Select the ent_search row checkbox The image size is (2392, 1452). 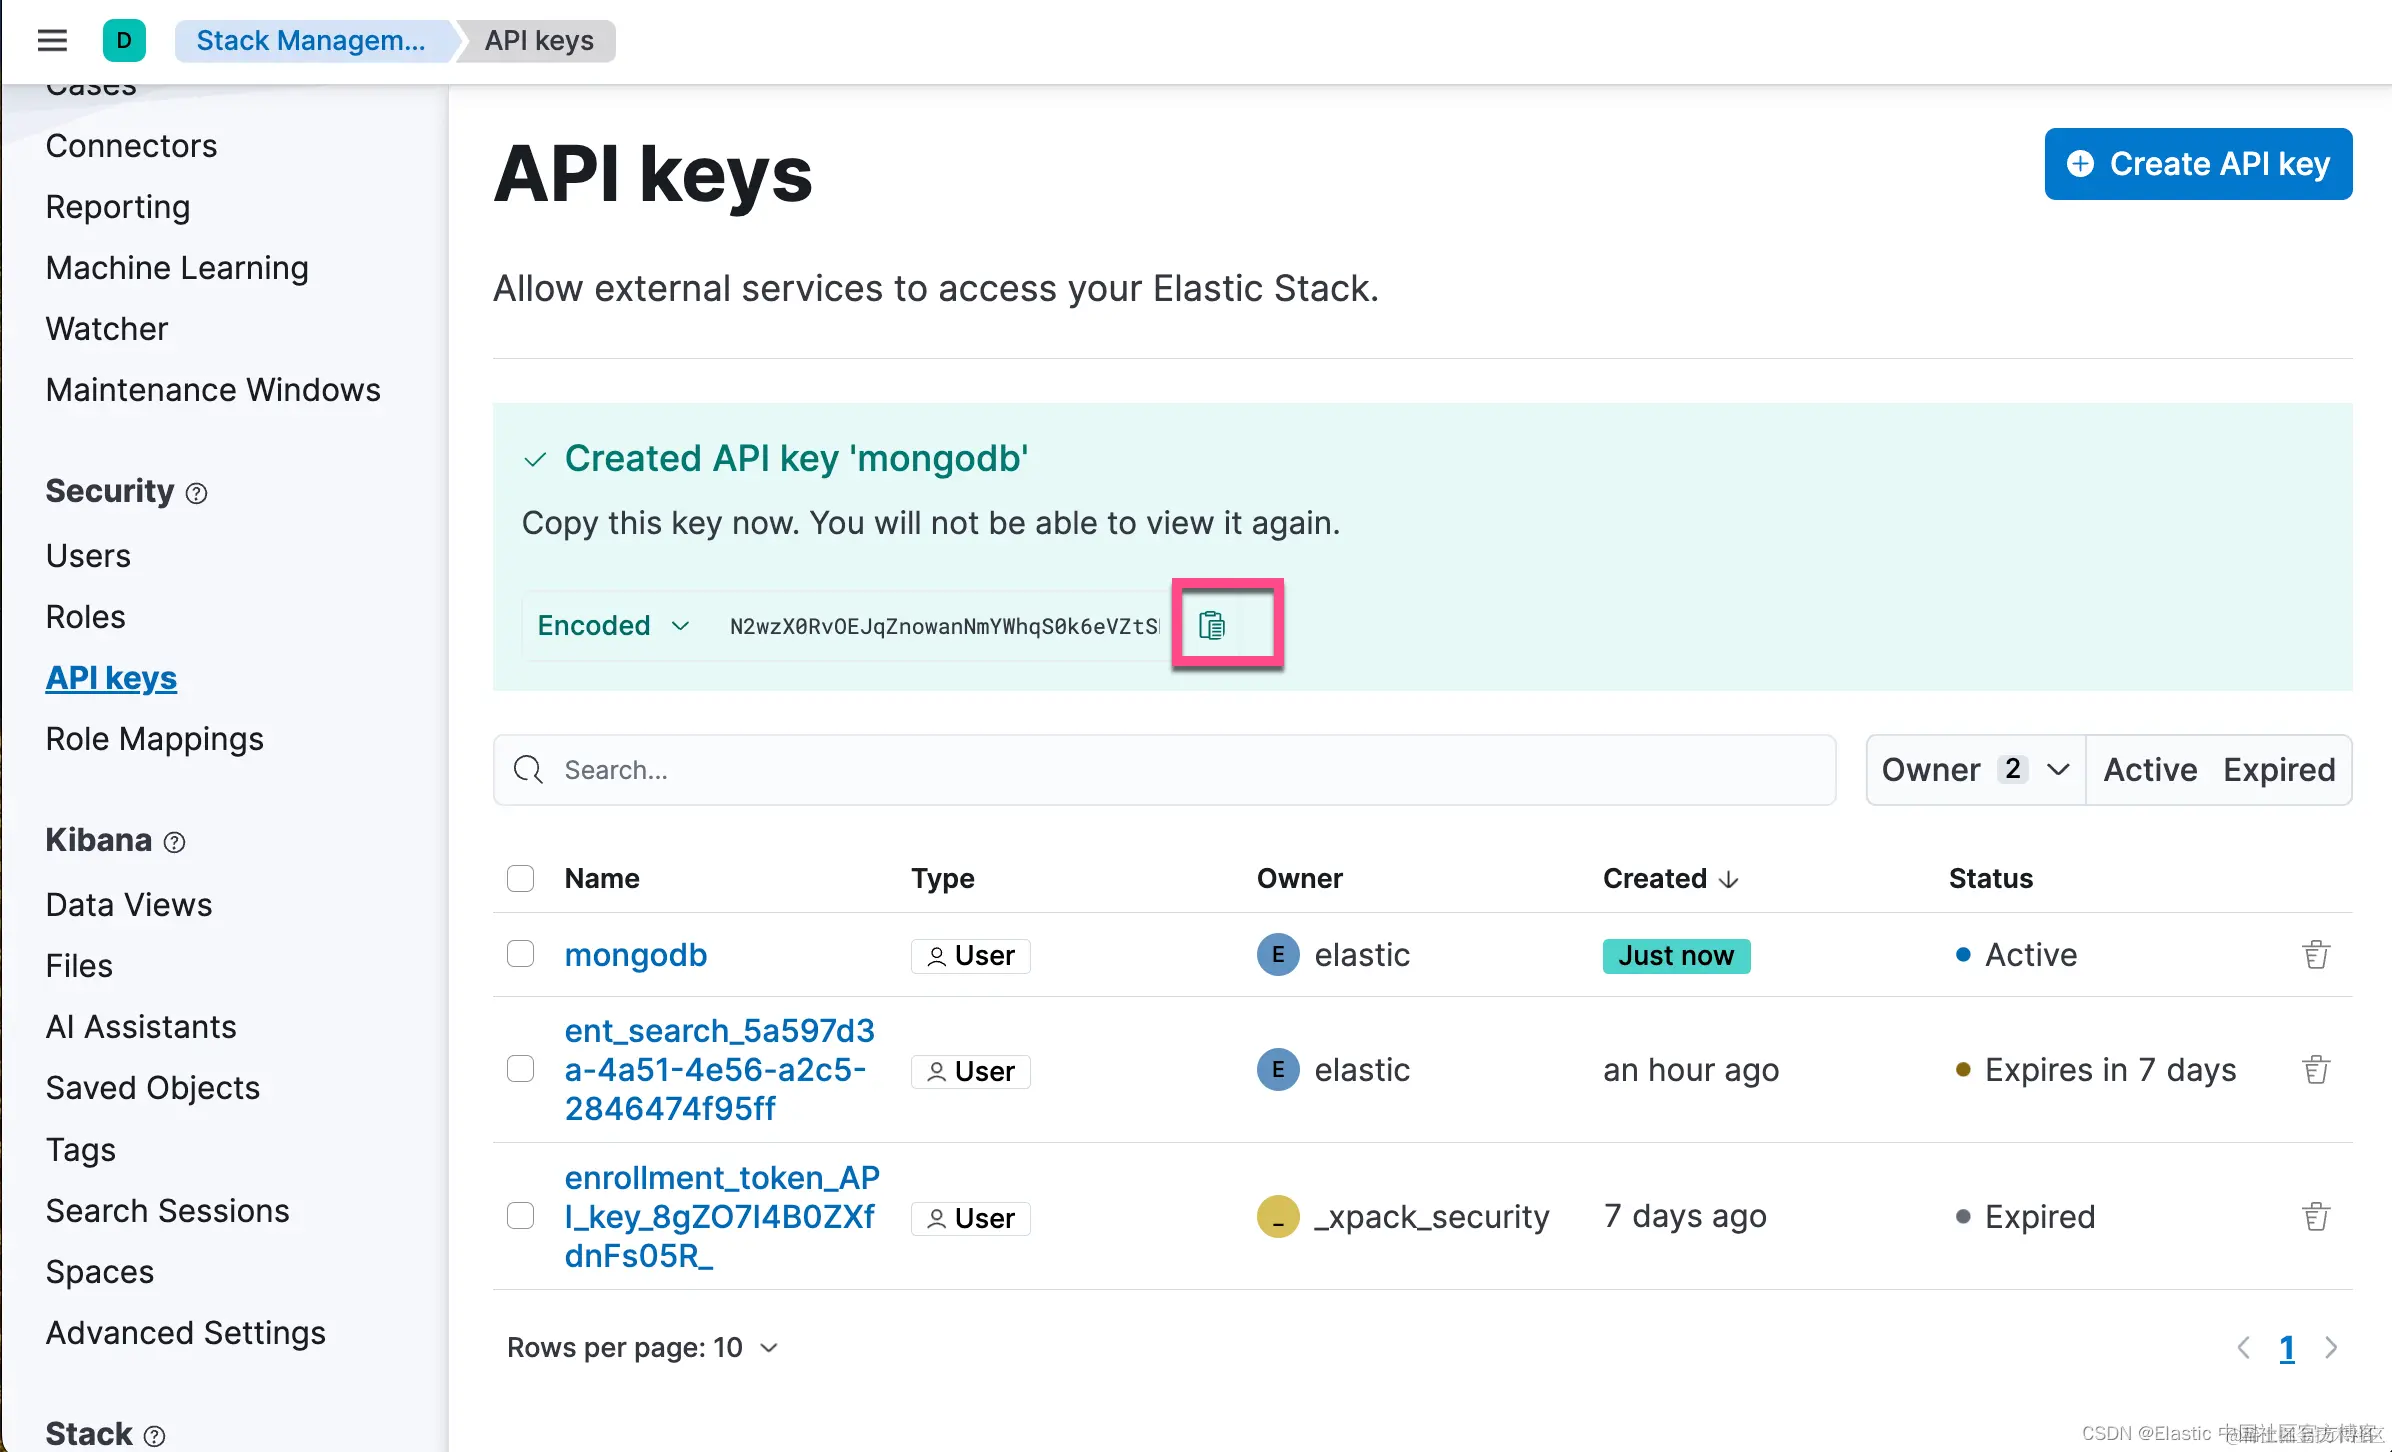coord(520,1069)
